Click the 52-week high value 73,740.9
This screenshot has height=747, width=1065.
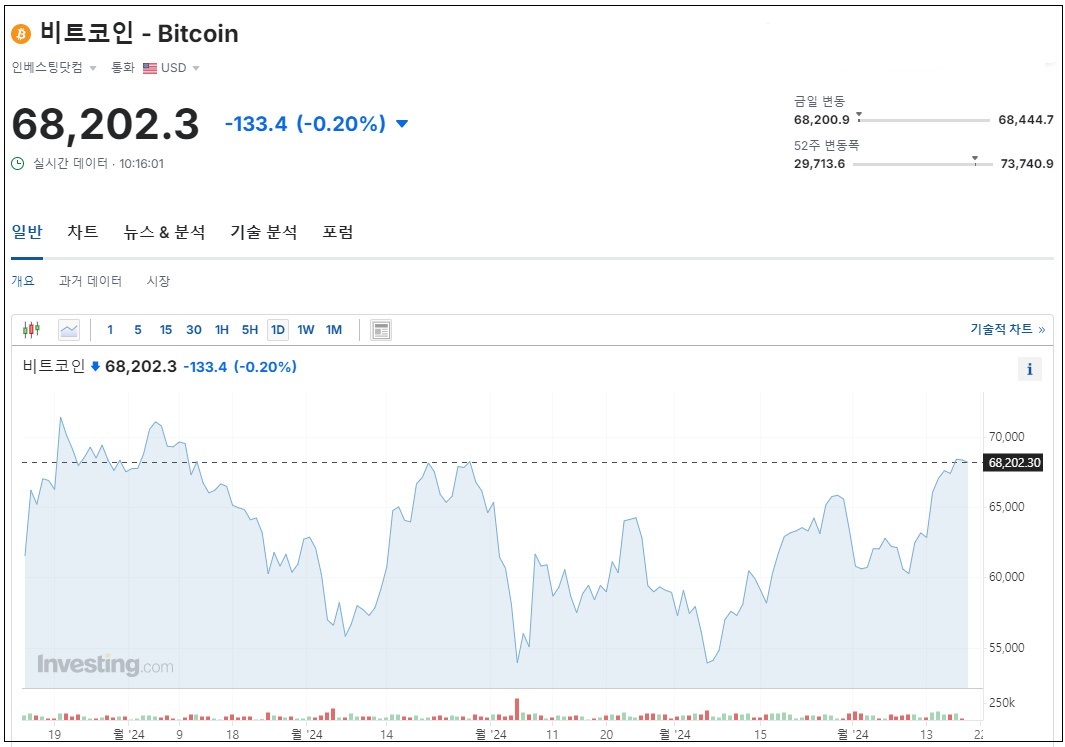point(1027,164)
